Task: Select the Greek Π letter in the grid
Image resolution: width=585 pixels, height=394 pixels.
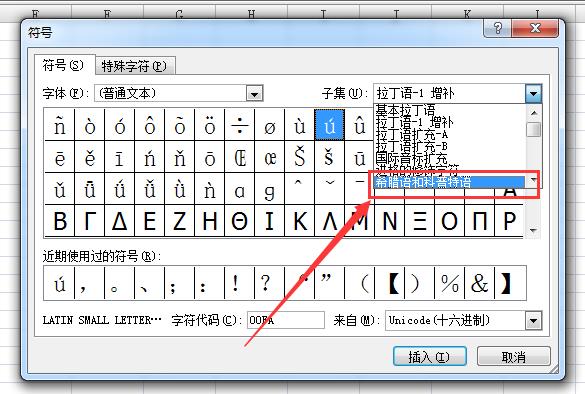Action: click(479, 221)
